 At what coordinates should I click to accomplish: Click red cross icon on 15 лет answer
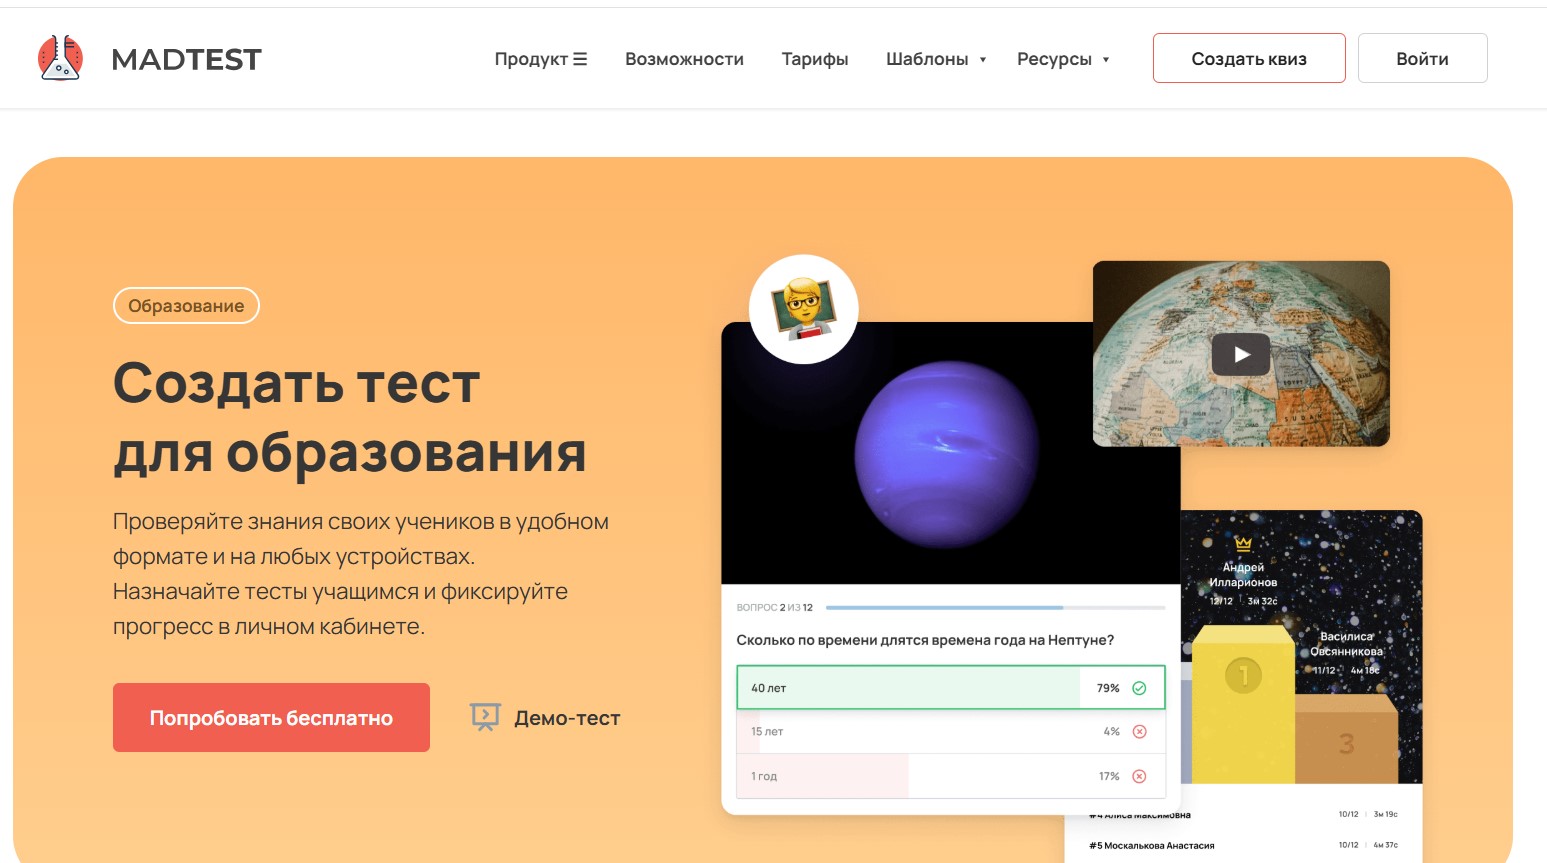point(1139,732)
